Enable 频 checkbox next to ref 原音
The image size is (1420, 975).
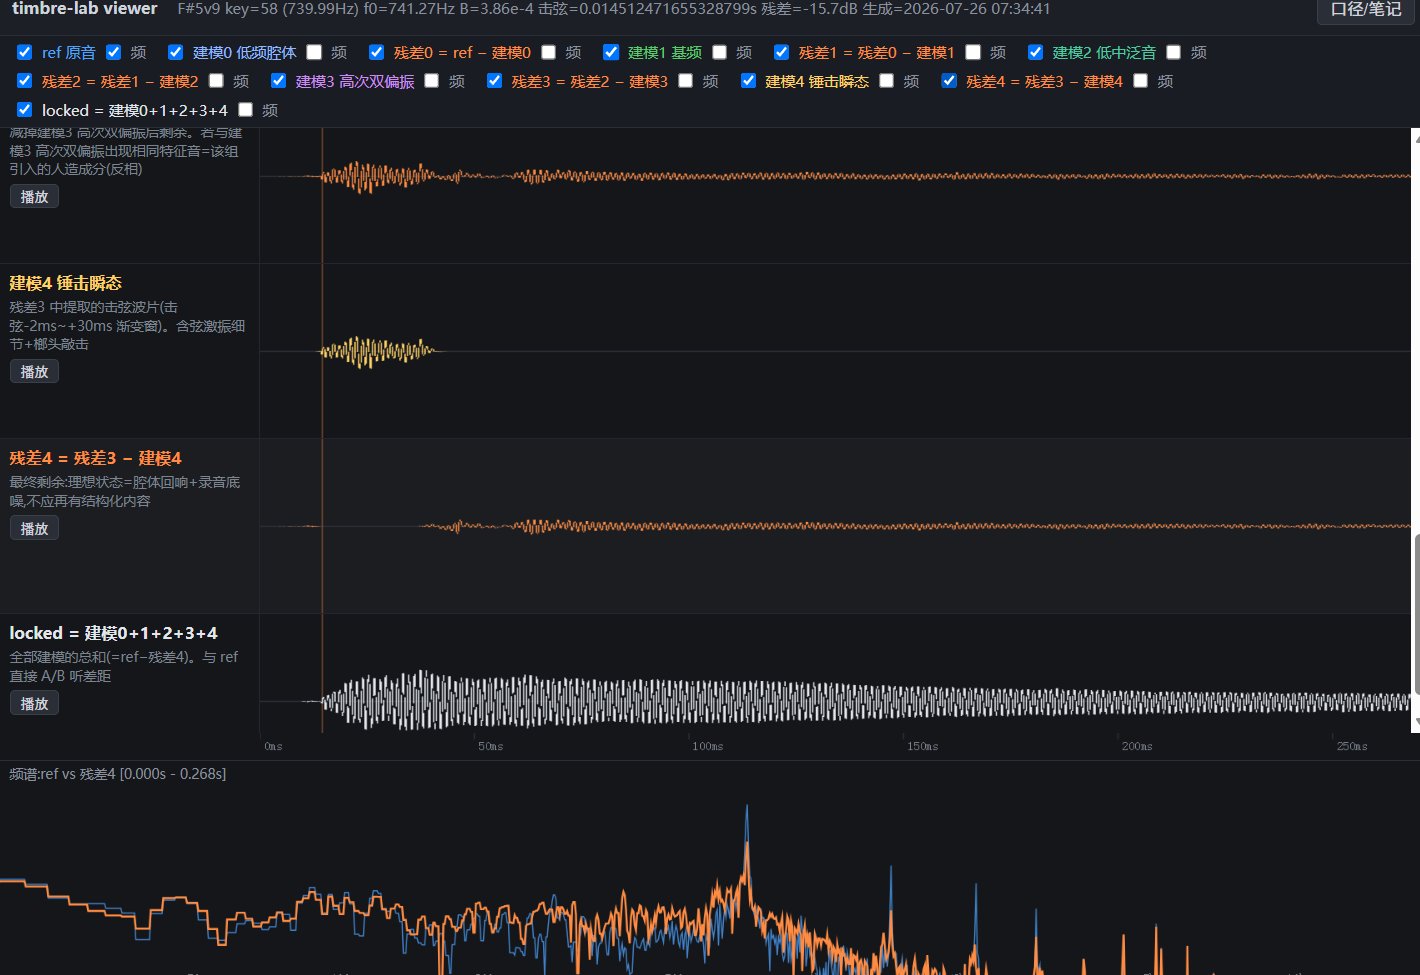[114, 52]
